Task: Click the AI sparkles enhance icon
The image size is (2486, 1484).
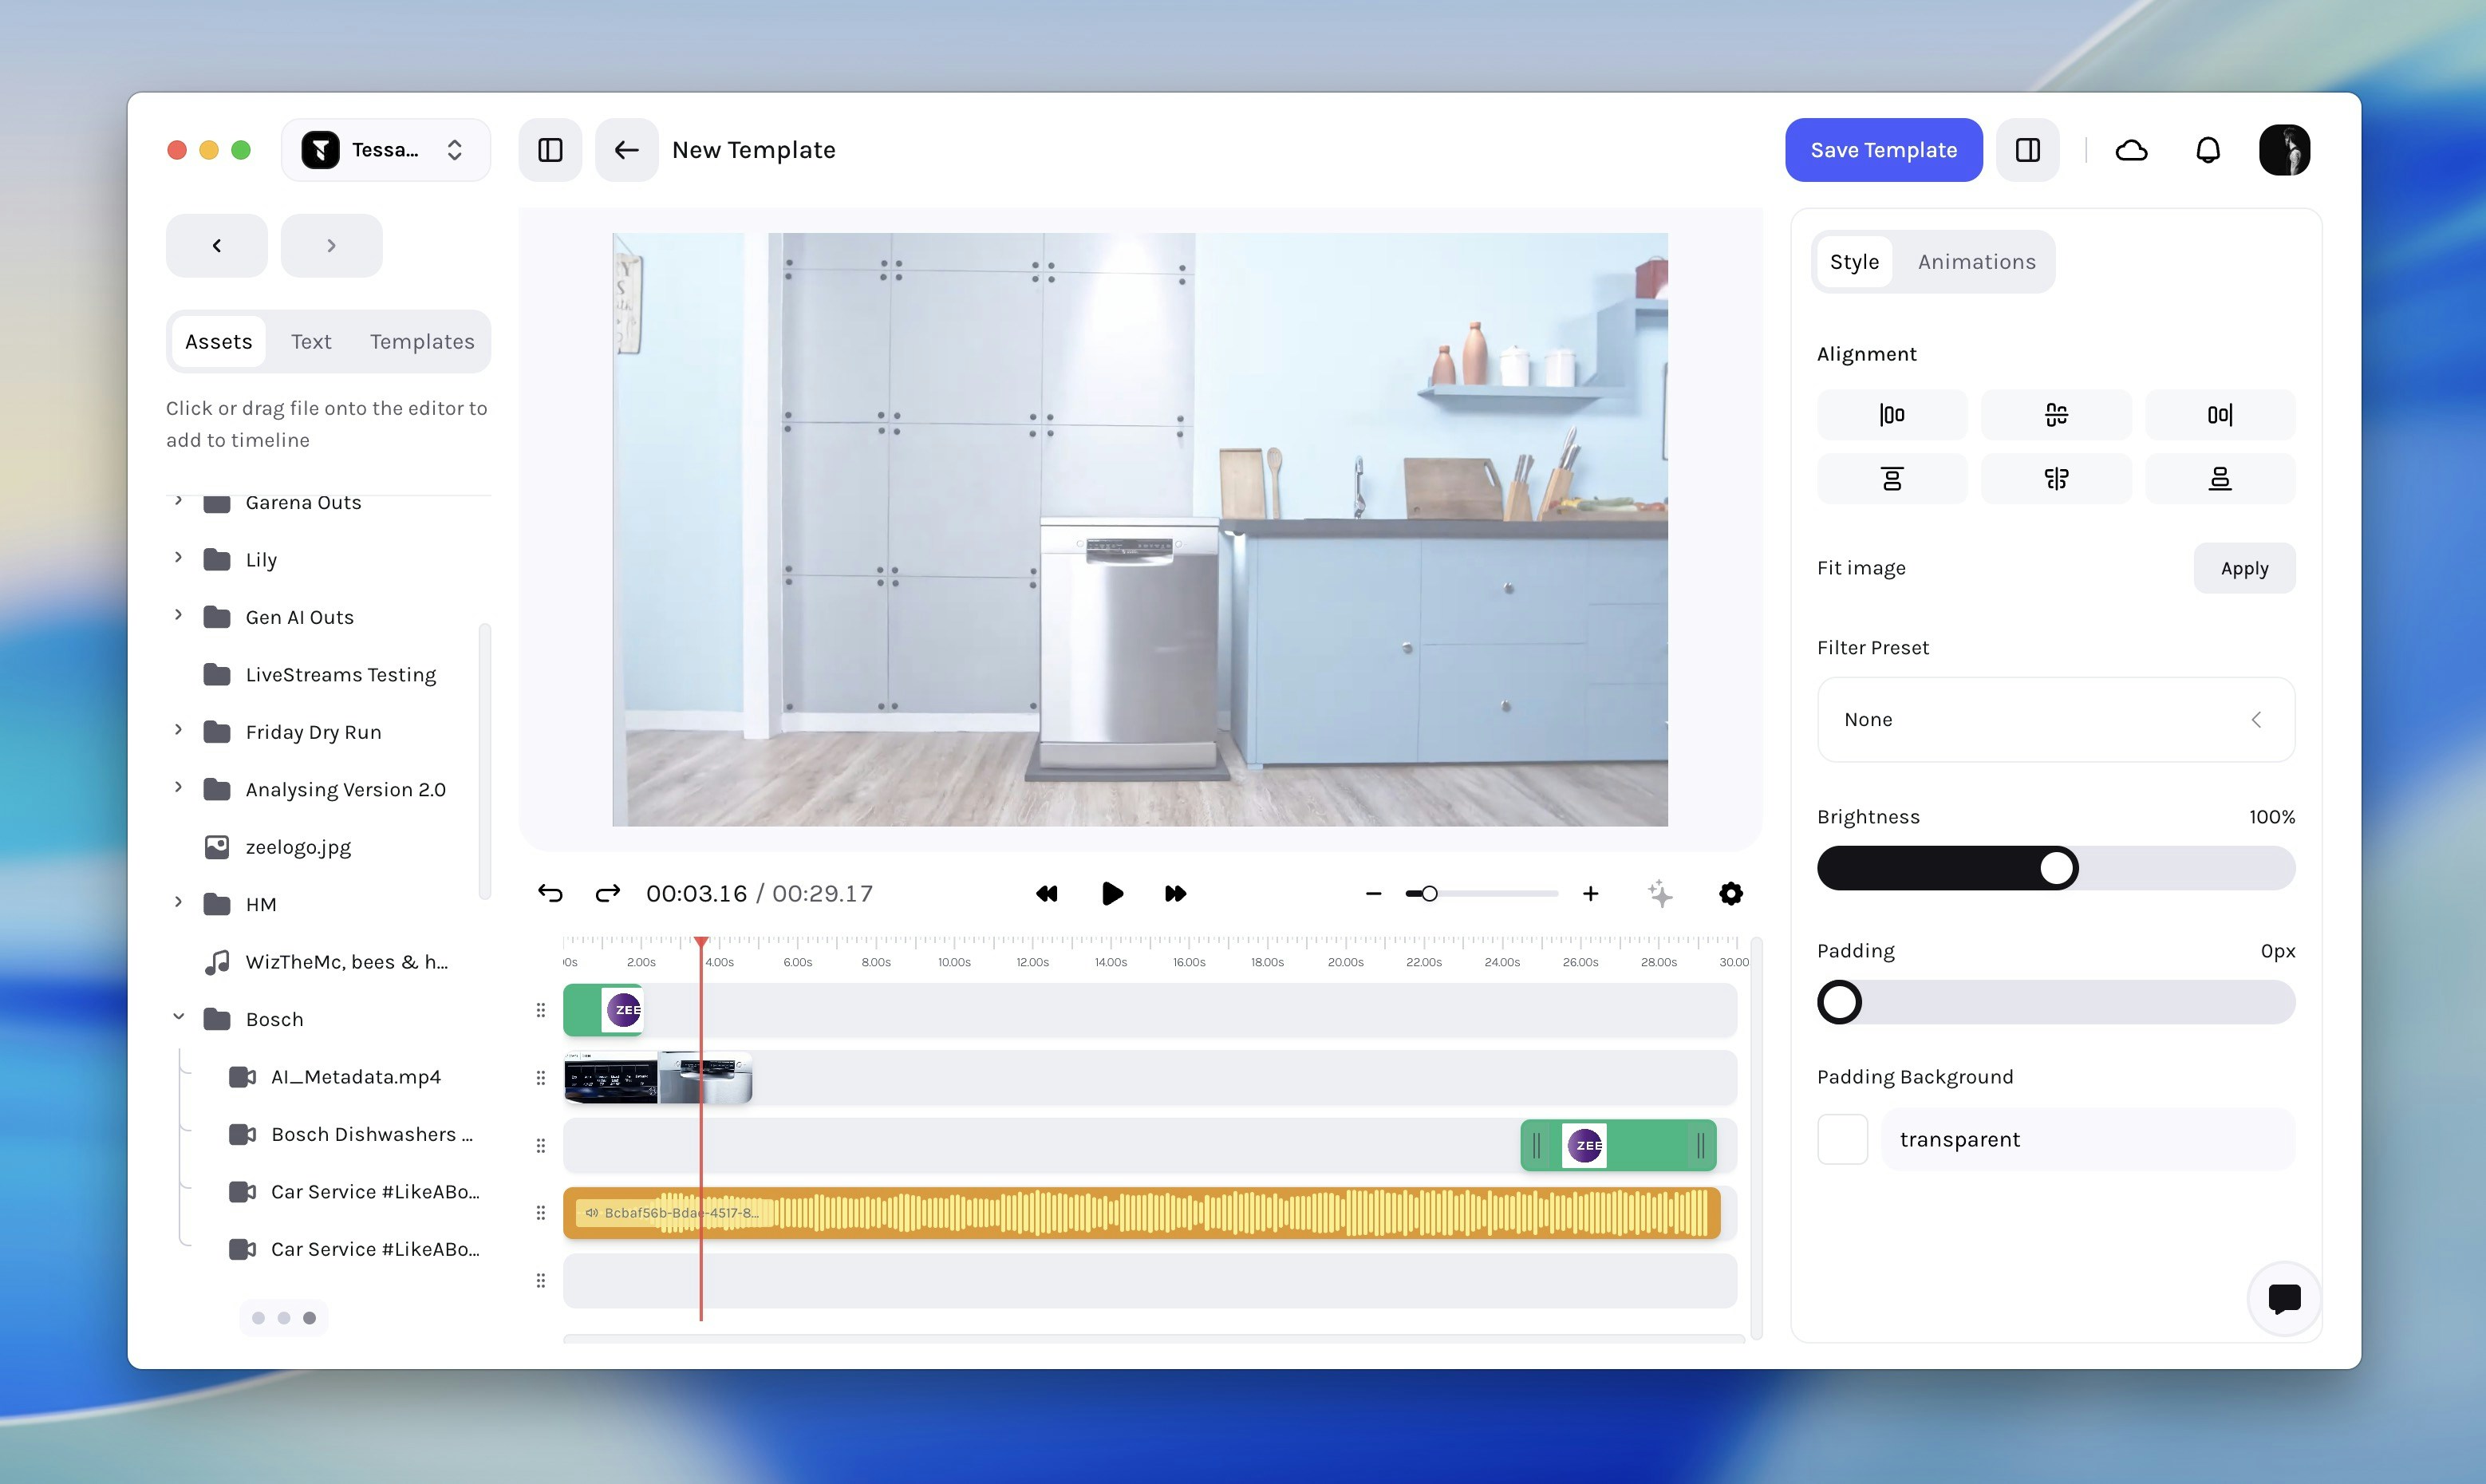Action: [x=1660, y=893]
